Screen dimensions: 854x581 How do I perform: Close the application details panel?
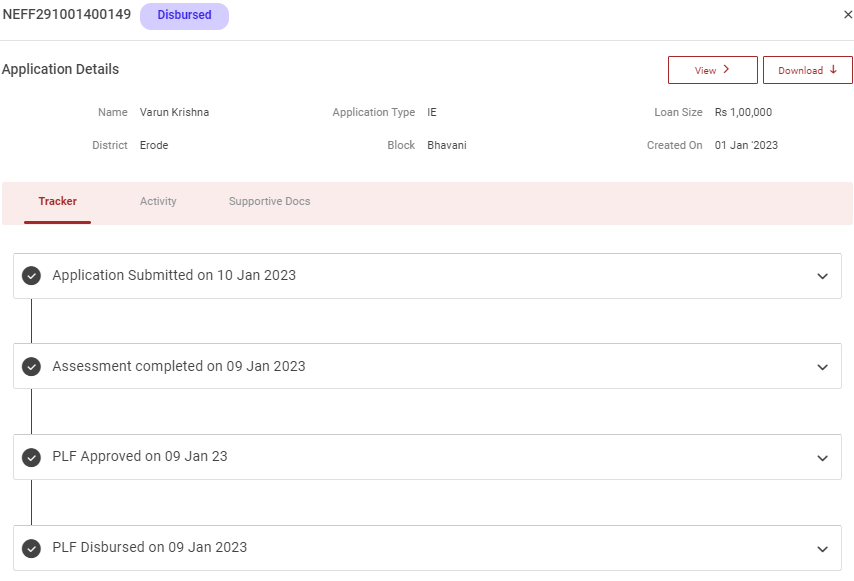click(848, 15)
